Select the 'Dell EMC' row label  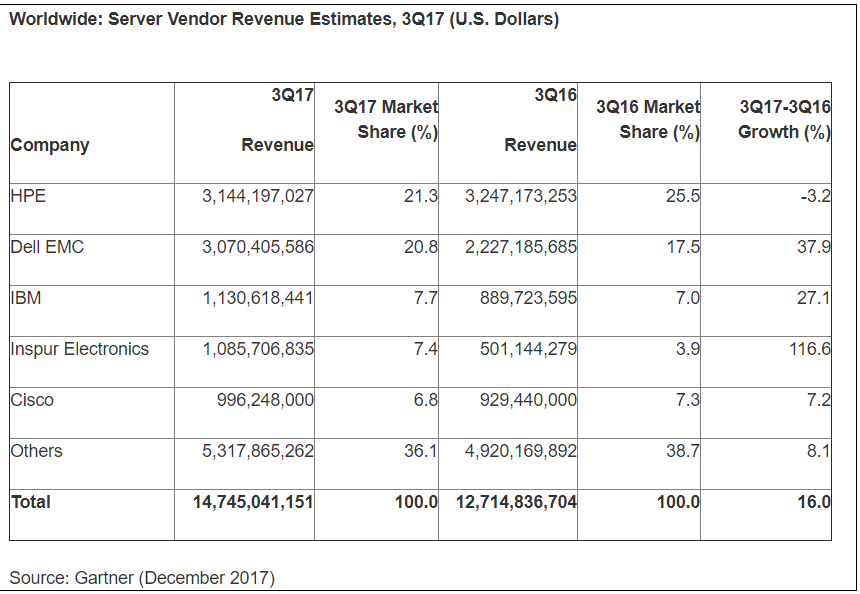[x=47, y=247]
